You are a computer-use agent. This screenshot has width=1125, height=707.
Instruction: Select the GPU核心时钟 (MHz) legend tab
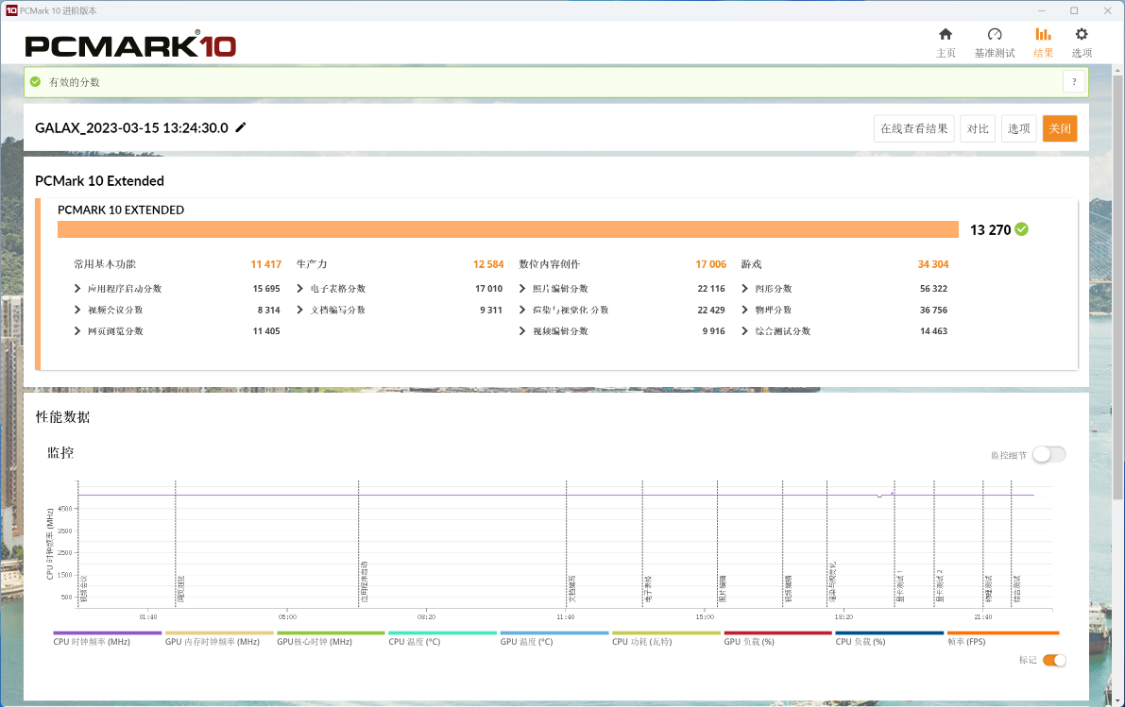click(331, 640)
